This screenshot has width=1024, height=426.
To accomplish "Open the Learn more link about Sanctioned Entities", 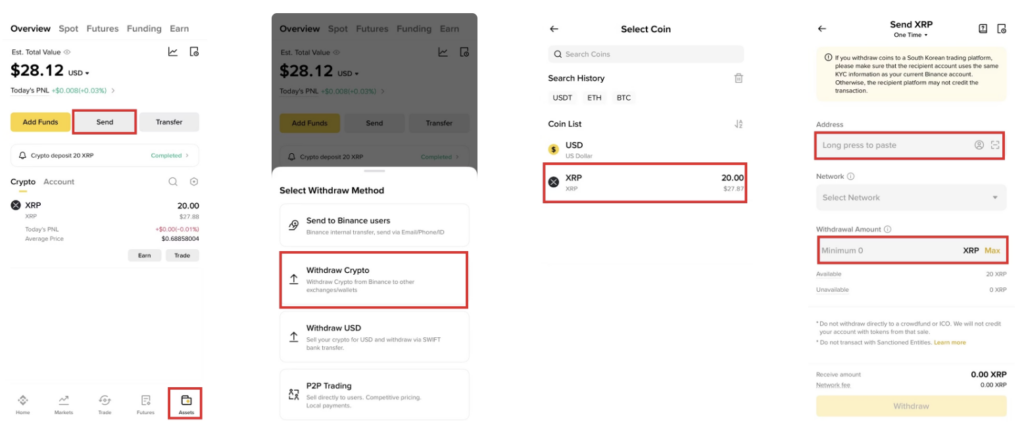I will point(950,342).
